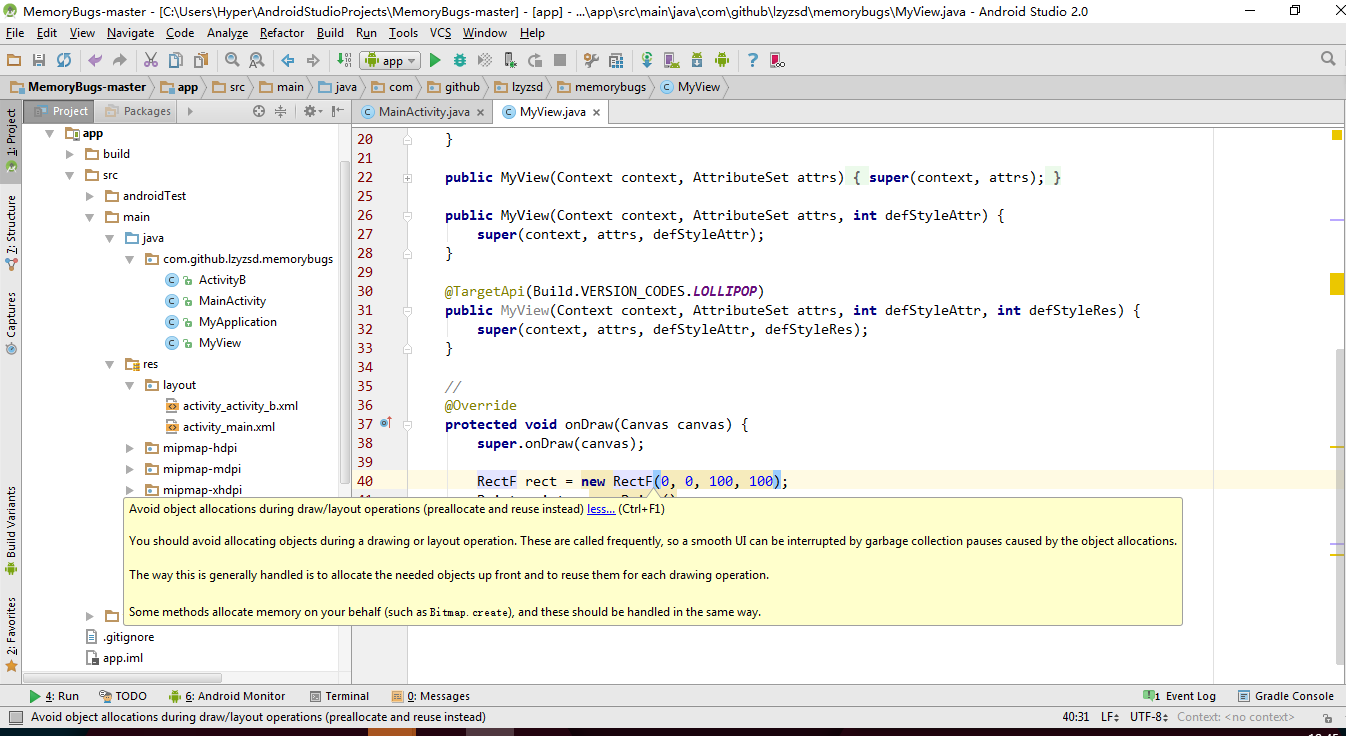Click the override gutter marker at line 37
Viewport: 1346px width, 736px height.
(386, 424)
